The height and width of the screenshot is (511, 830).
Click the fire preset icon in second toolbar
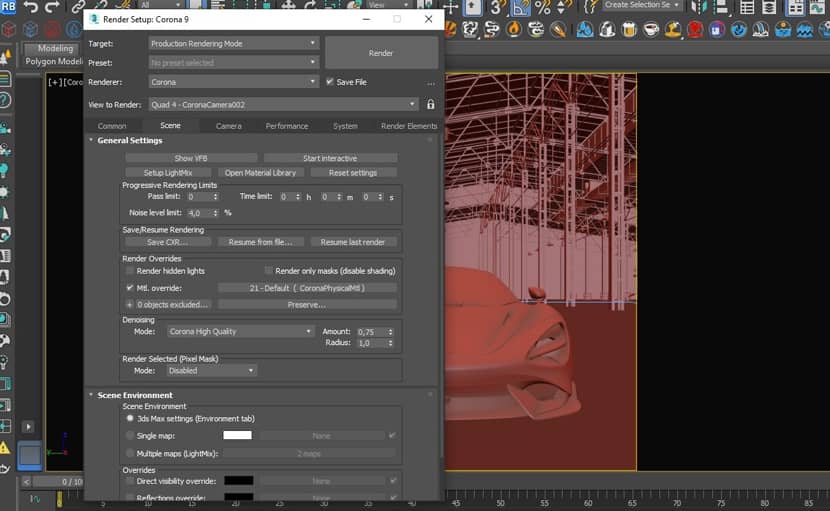(x=513, y=30)
